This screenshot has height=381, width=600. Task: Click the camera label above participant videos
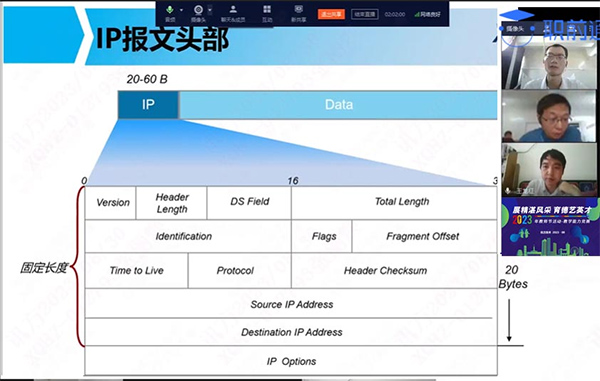(x=515, y=29)
